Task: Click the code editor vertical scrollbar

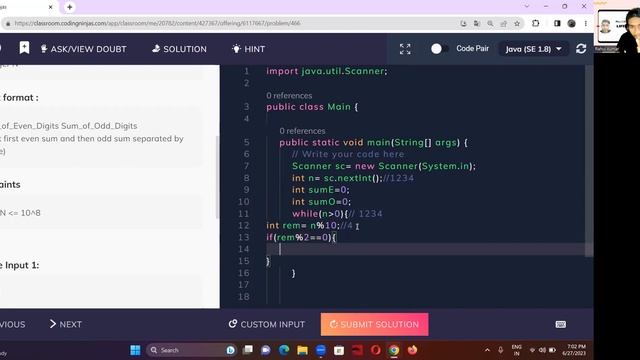Action: click(x=589, y=161)
